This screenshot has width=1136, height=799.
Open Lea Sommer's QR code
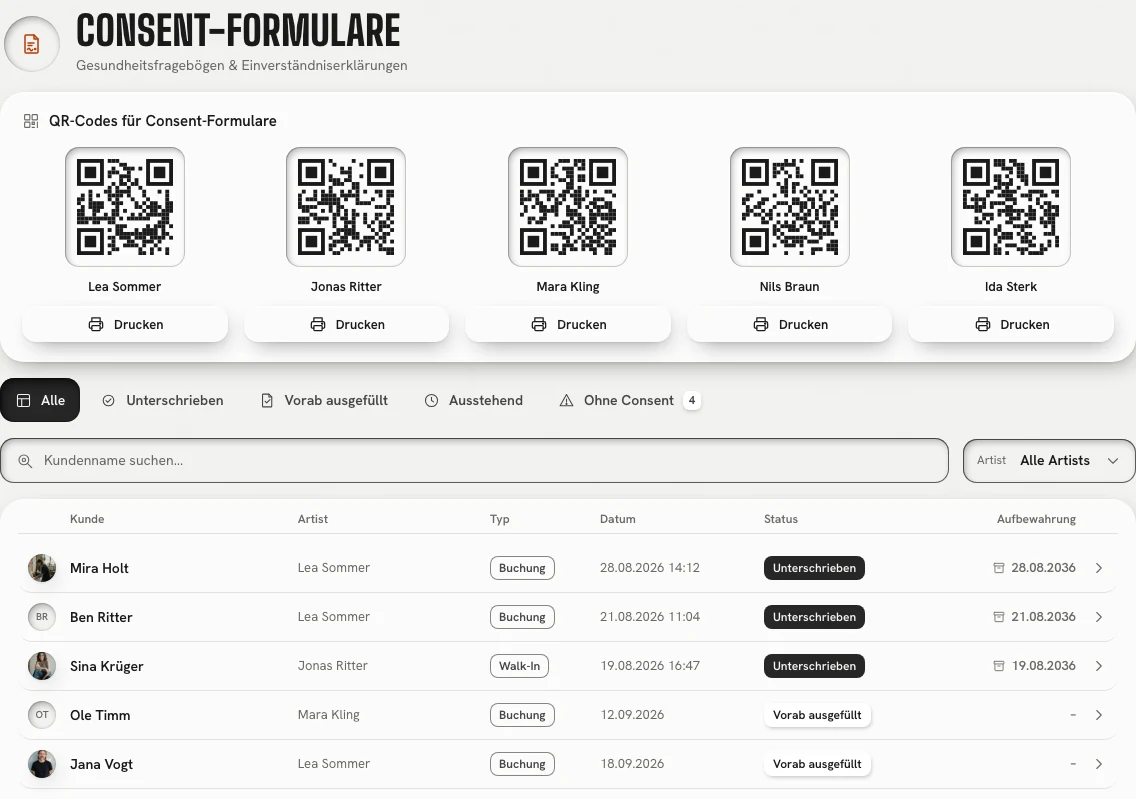pos(125,207)
